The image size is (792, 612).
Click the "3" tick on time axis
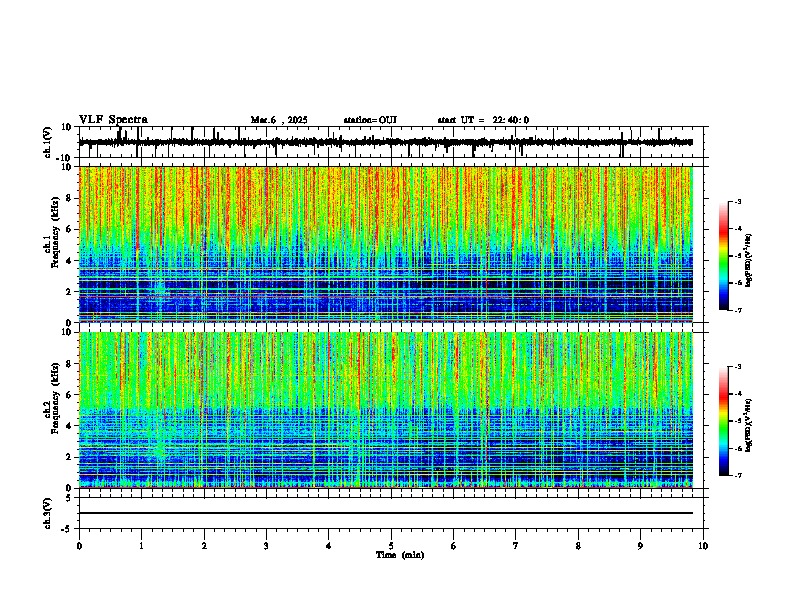(266, 546)
